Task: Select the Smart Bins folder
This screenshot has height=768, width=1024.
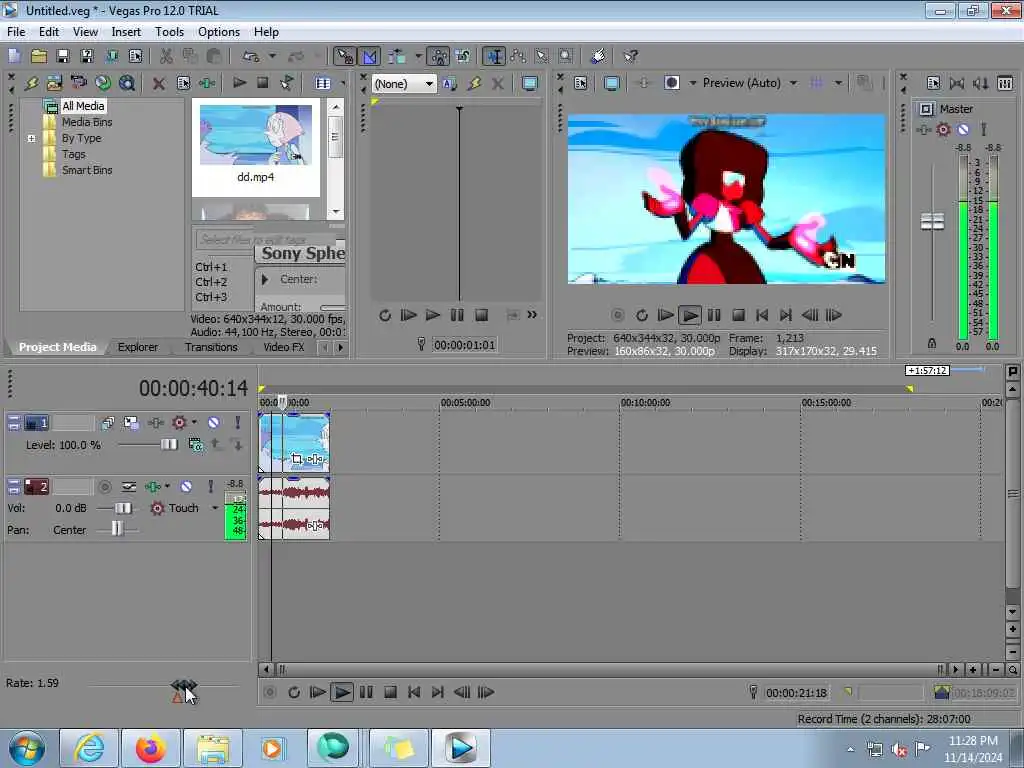Action: click(87, 170)
